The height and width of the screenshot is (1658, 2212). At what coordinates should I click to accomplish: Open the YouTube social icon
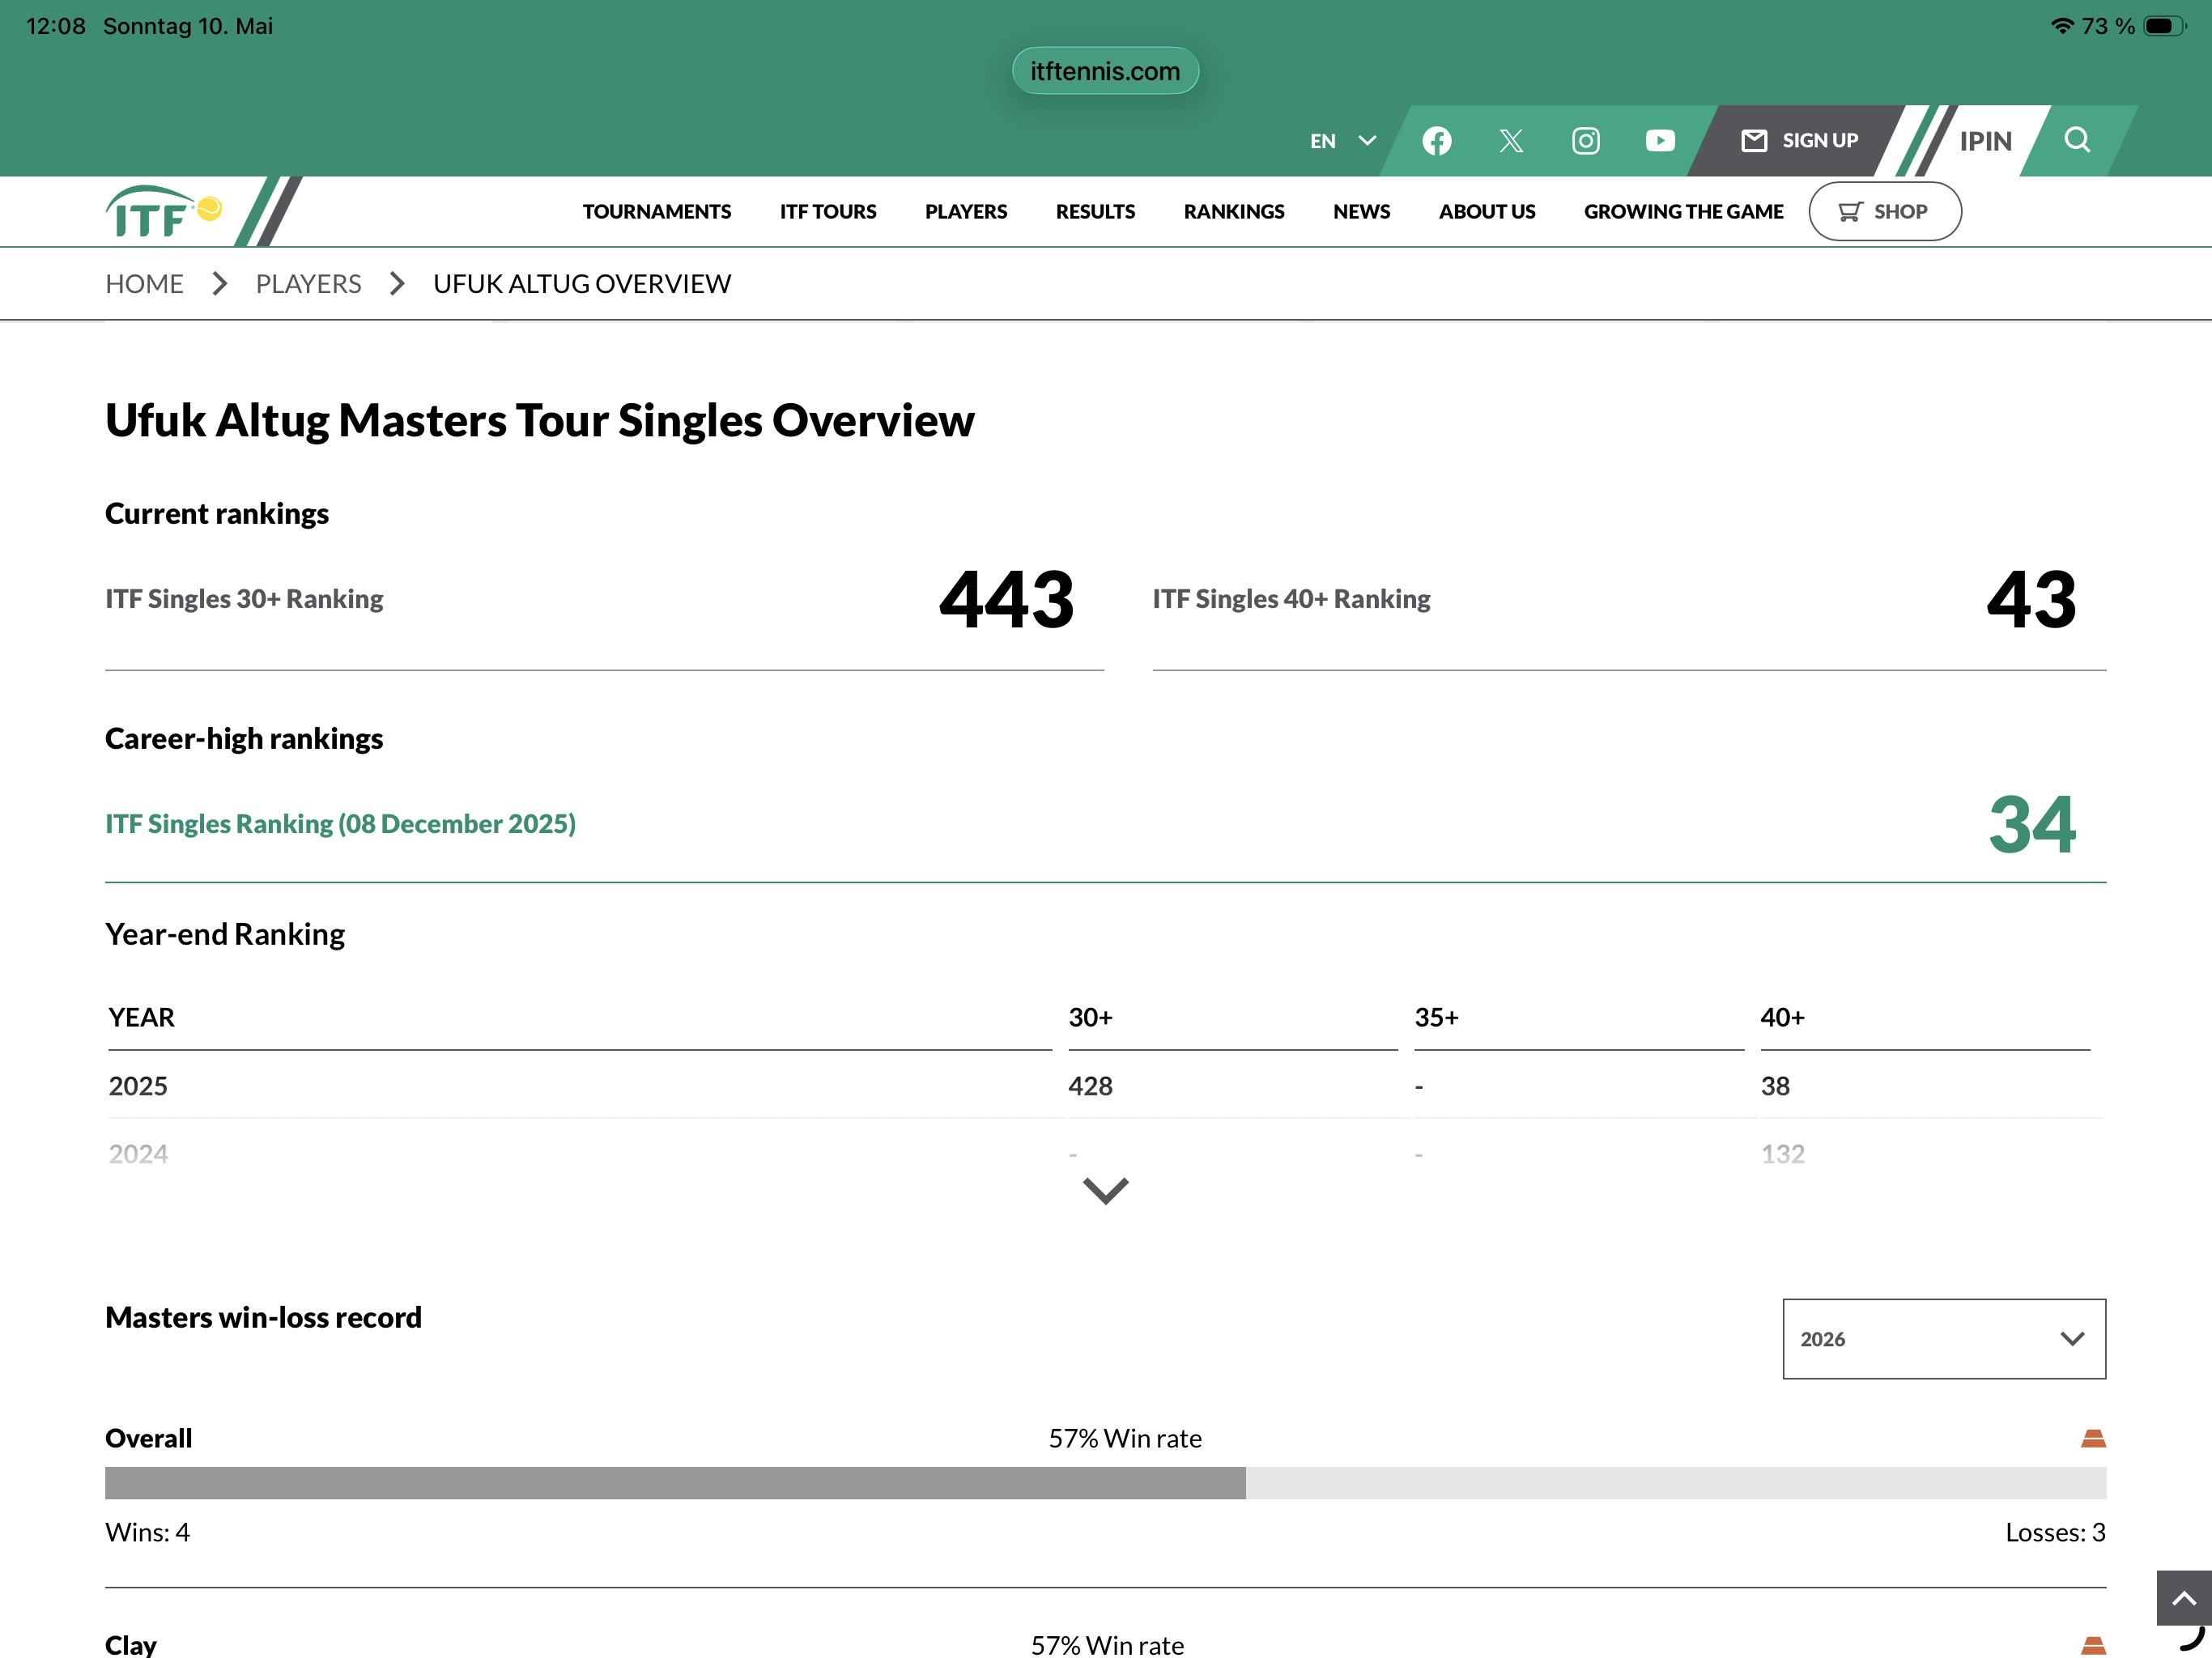pos(1660,141)
